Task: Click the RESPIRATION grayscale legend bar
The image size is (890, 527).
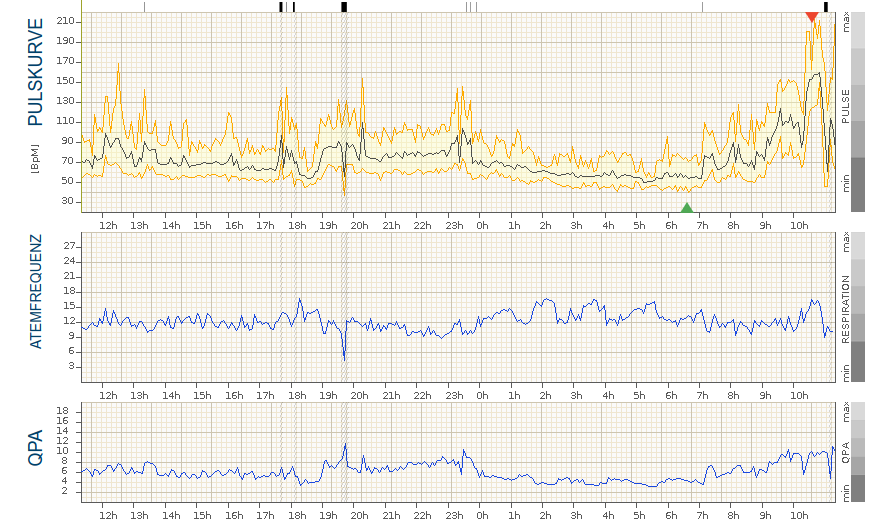Action: (858, 307)
